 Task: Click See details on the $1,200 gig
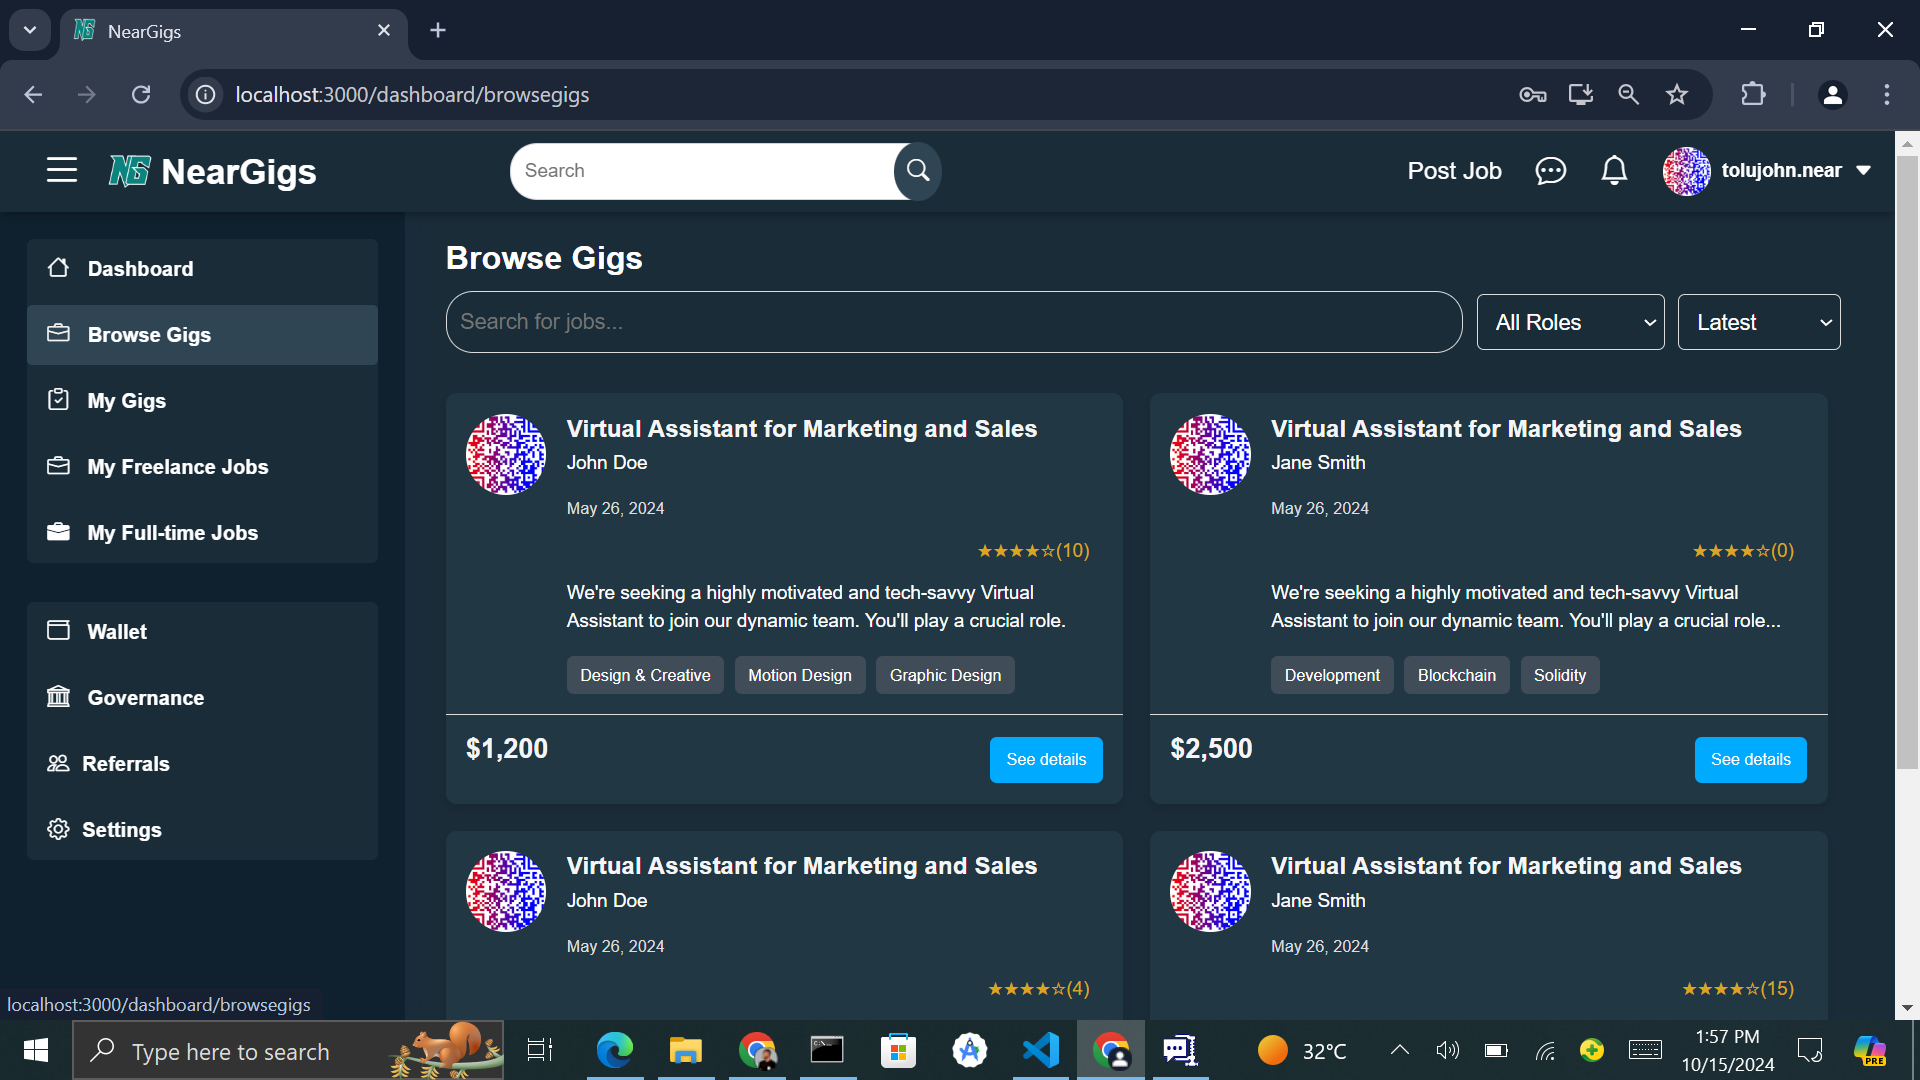point(1045,760)
